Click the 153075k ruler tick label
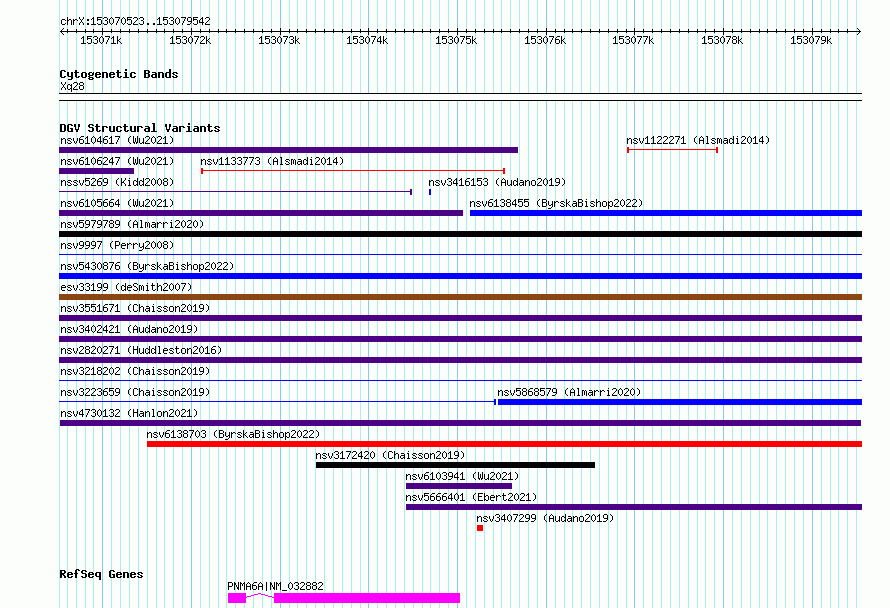Image resolution: width=890 pixels, height=608 pixels. (456, 40)
